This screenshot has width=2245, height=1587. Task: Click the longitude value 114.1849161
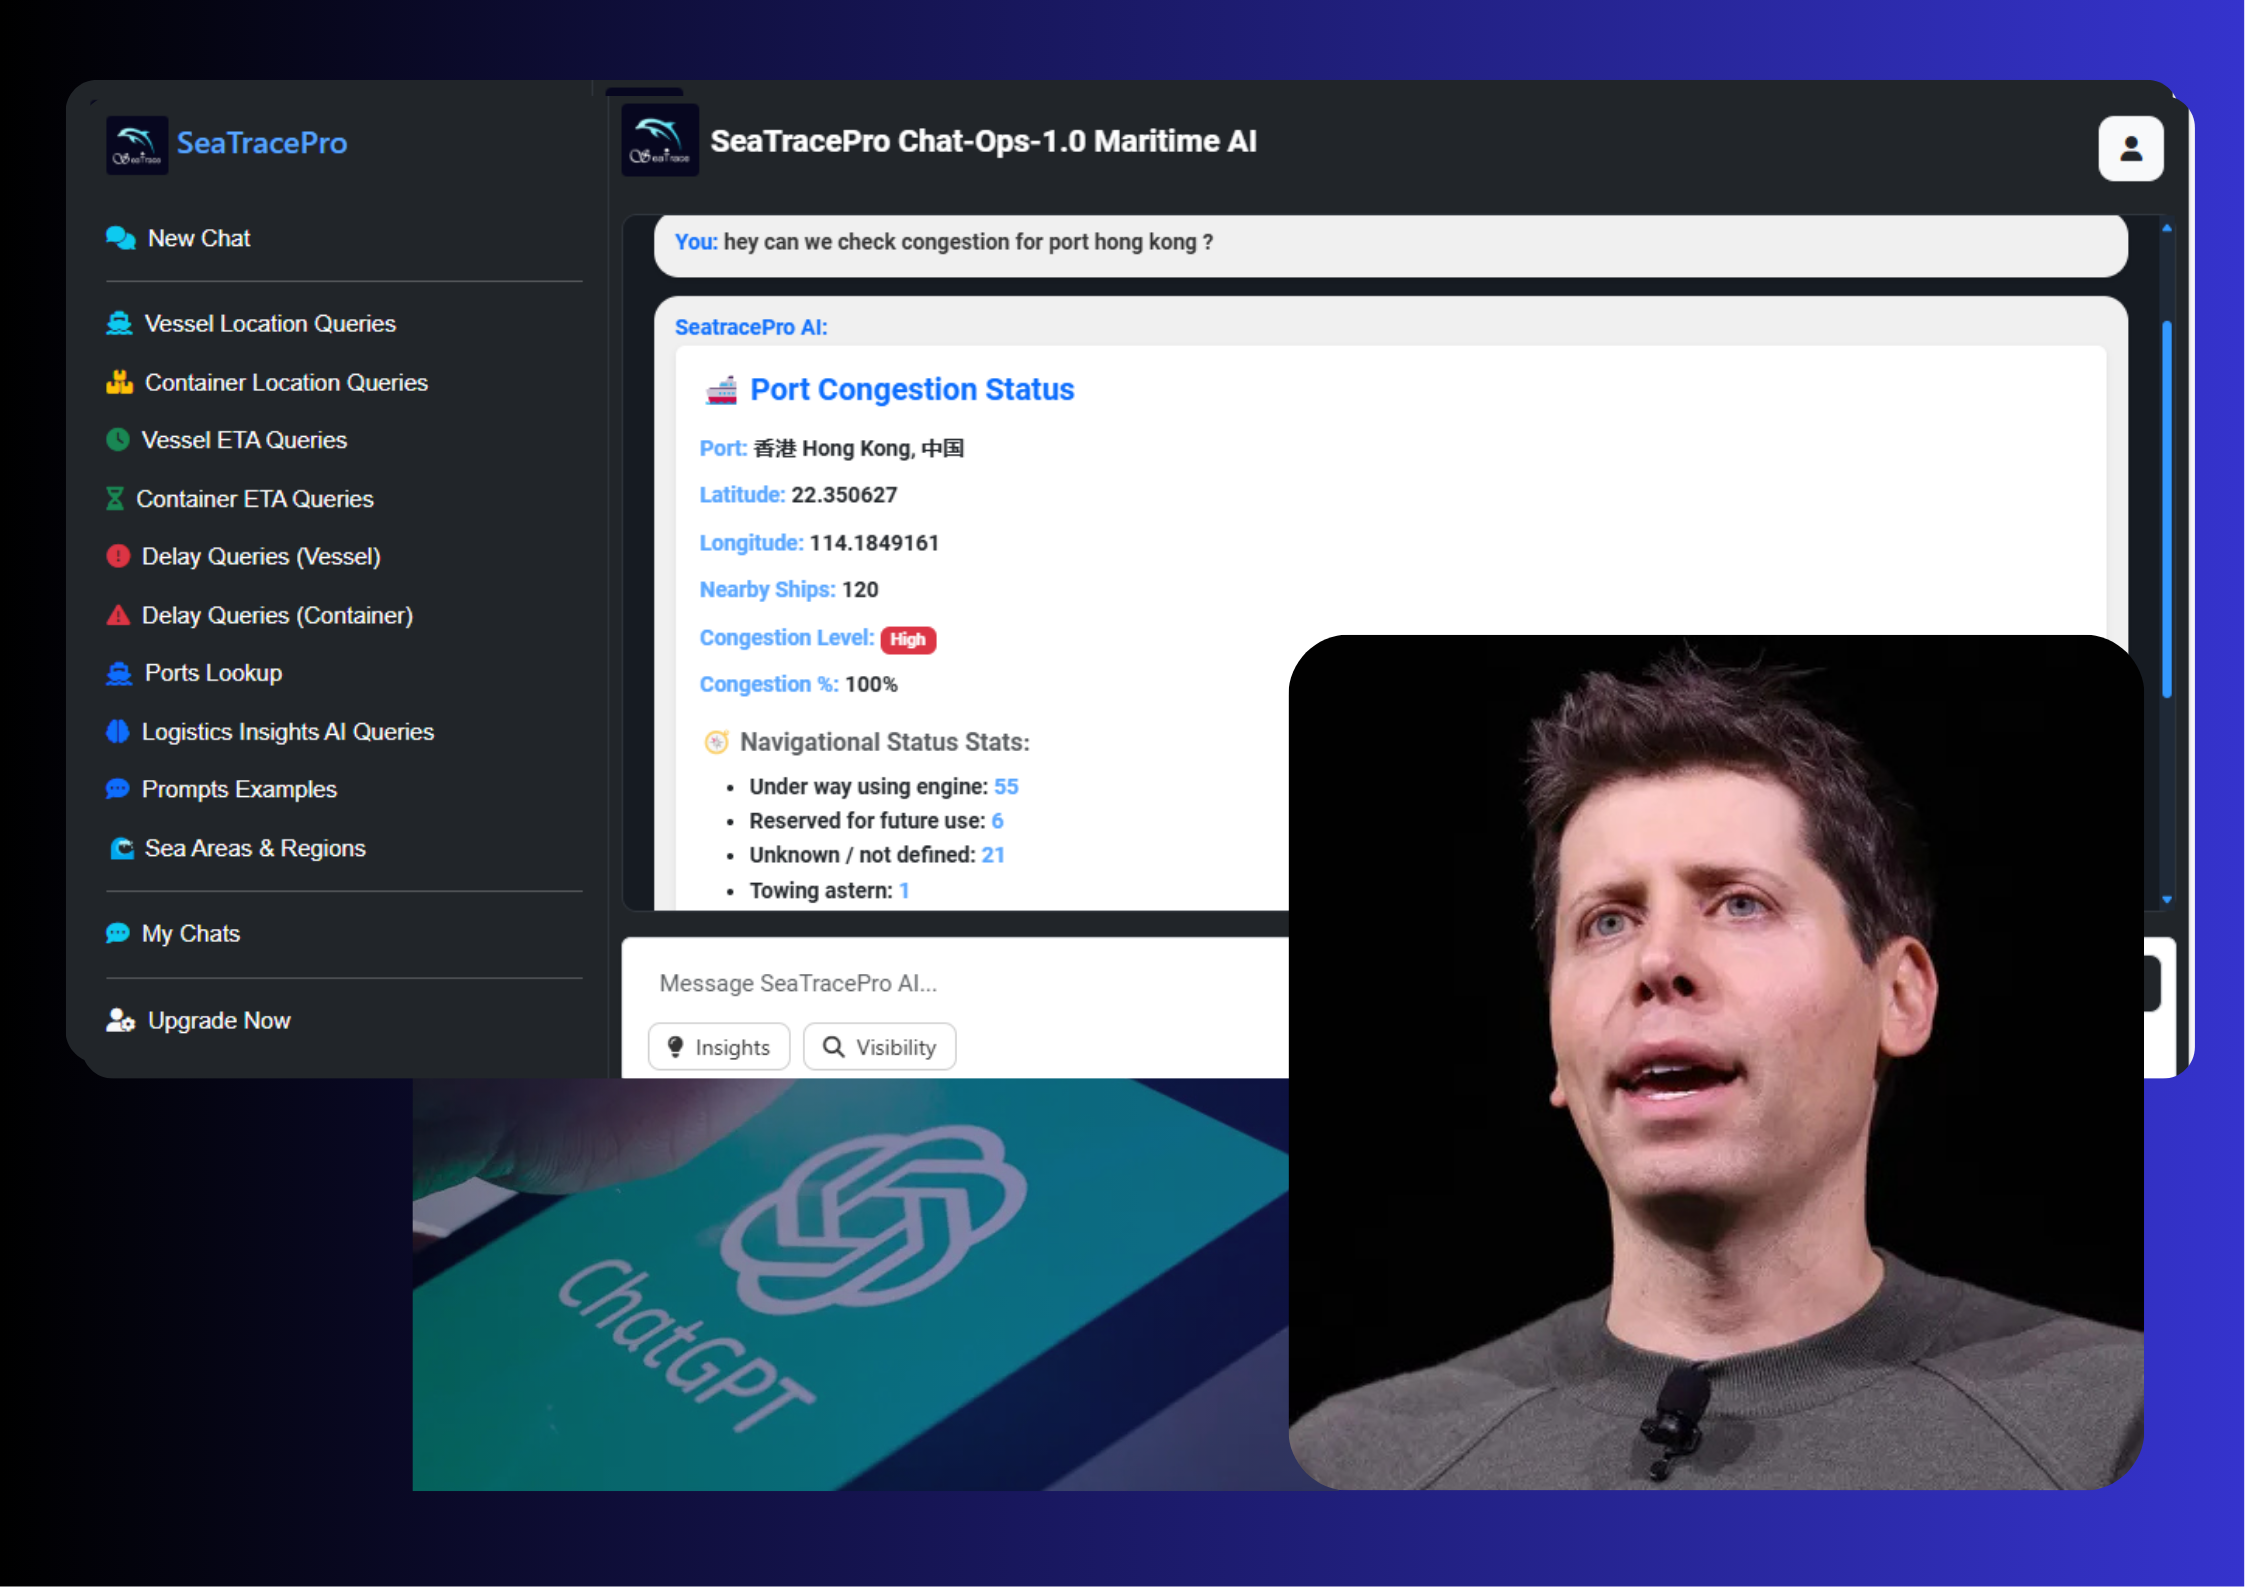click(x=874, y=544)
